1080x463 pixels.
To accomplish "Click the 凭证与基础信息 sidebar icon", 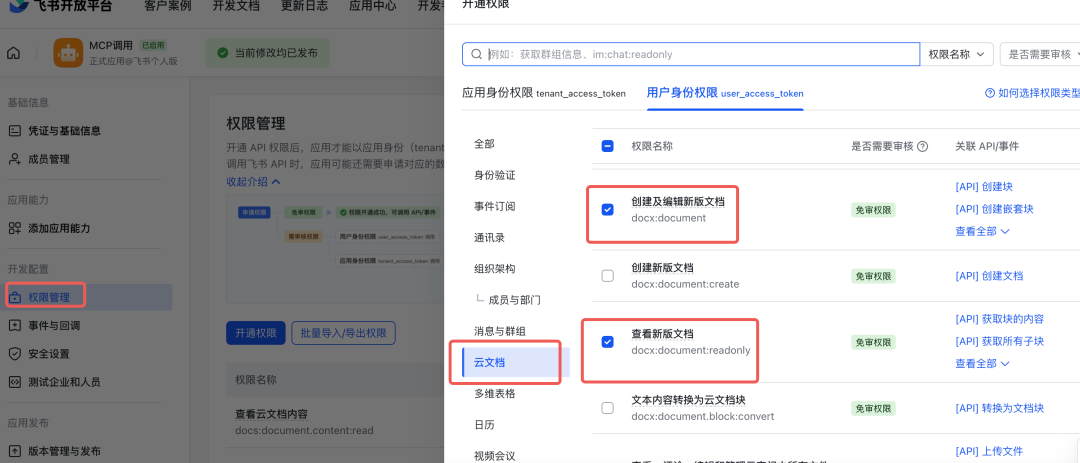I will click(x=14, y=131).
